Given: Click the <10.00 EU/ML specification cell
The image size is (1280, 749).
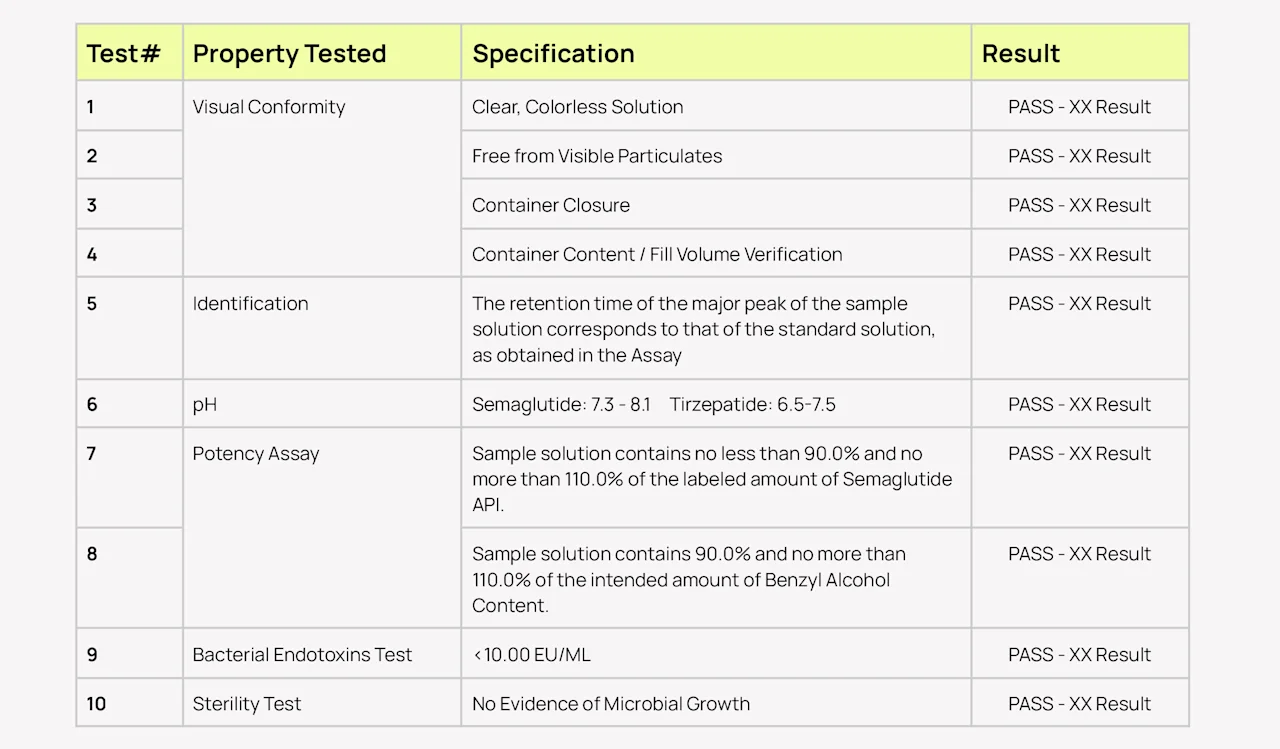Looking at the screenshot, I should tap(531, 654).
